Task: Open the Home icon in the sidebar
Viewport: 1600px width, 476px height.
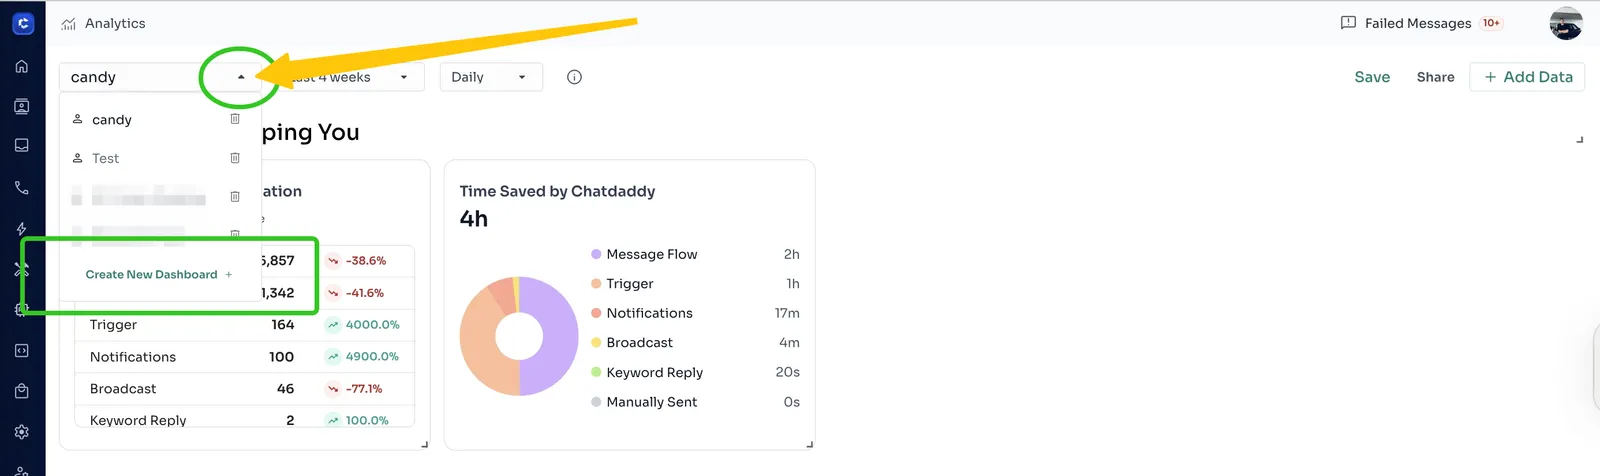Action: 22,66
